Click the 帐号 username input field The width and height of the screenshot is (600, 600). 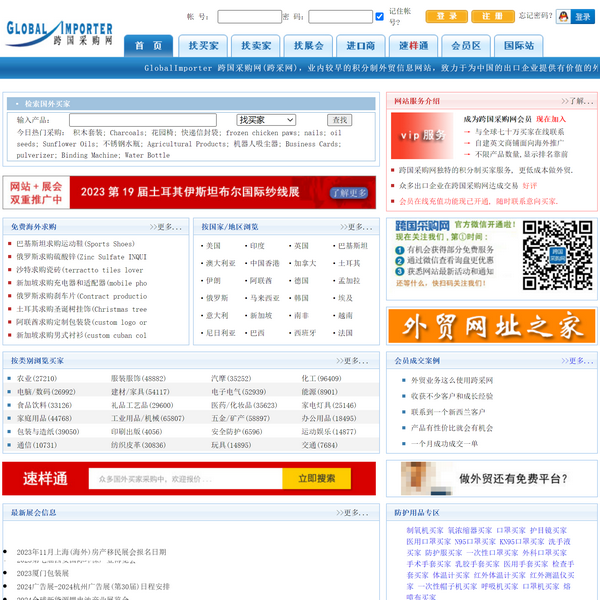point(249,17)
